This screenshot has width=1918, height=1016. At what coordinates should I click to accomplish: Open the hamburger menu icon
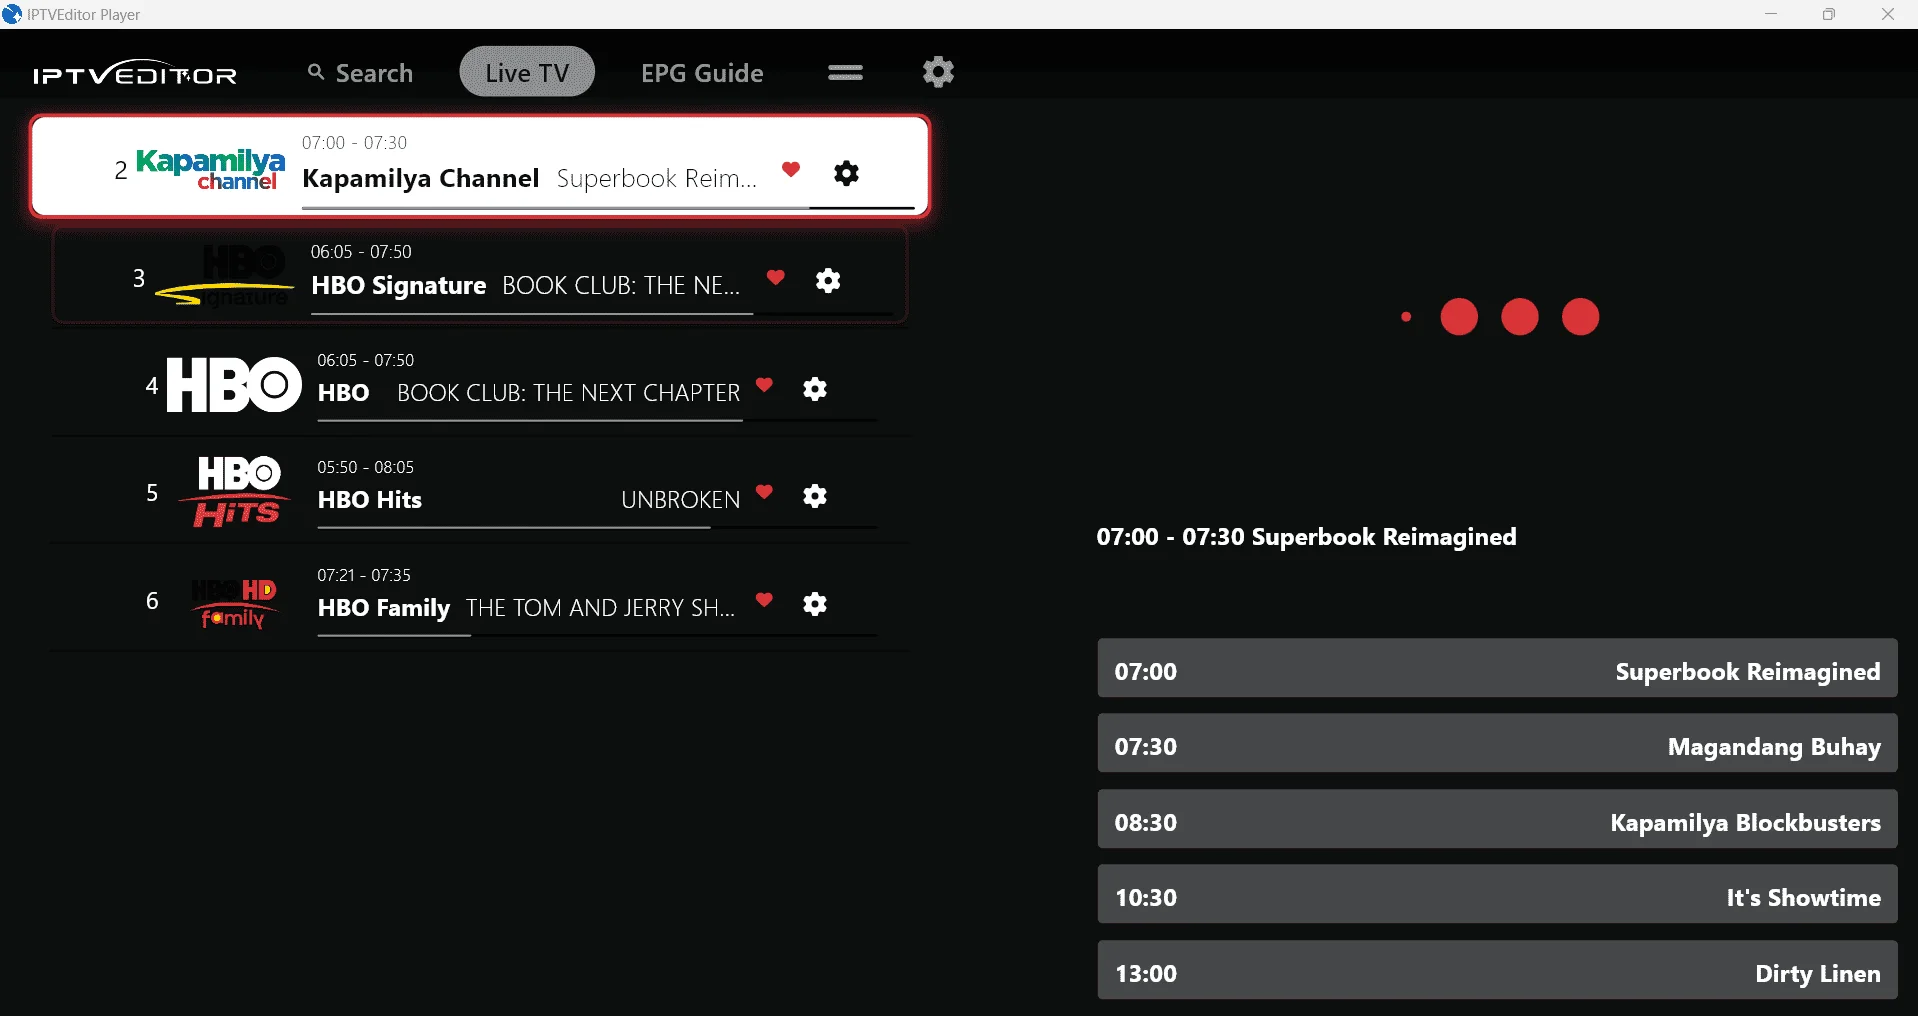(845, 72)
